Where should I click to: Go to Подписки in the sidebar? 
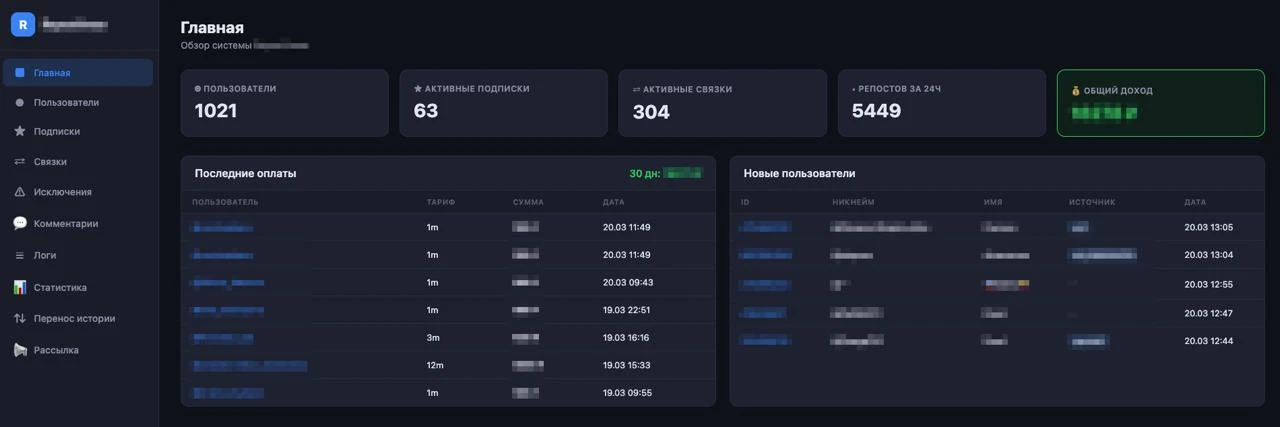tap(79, 131)
